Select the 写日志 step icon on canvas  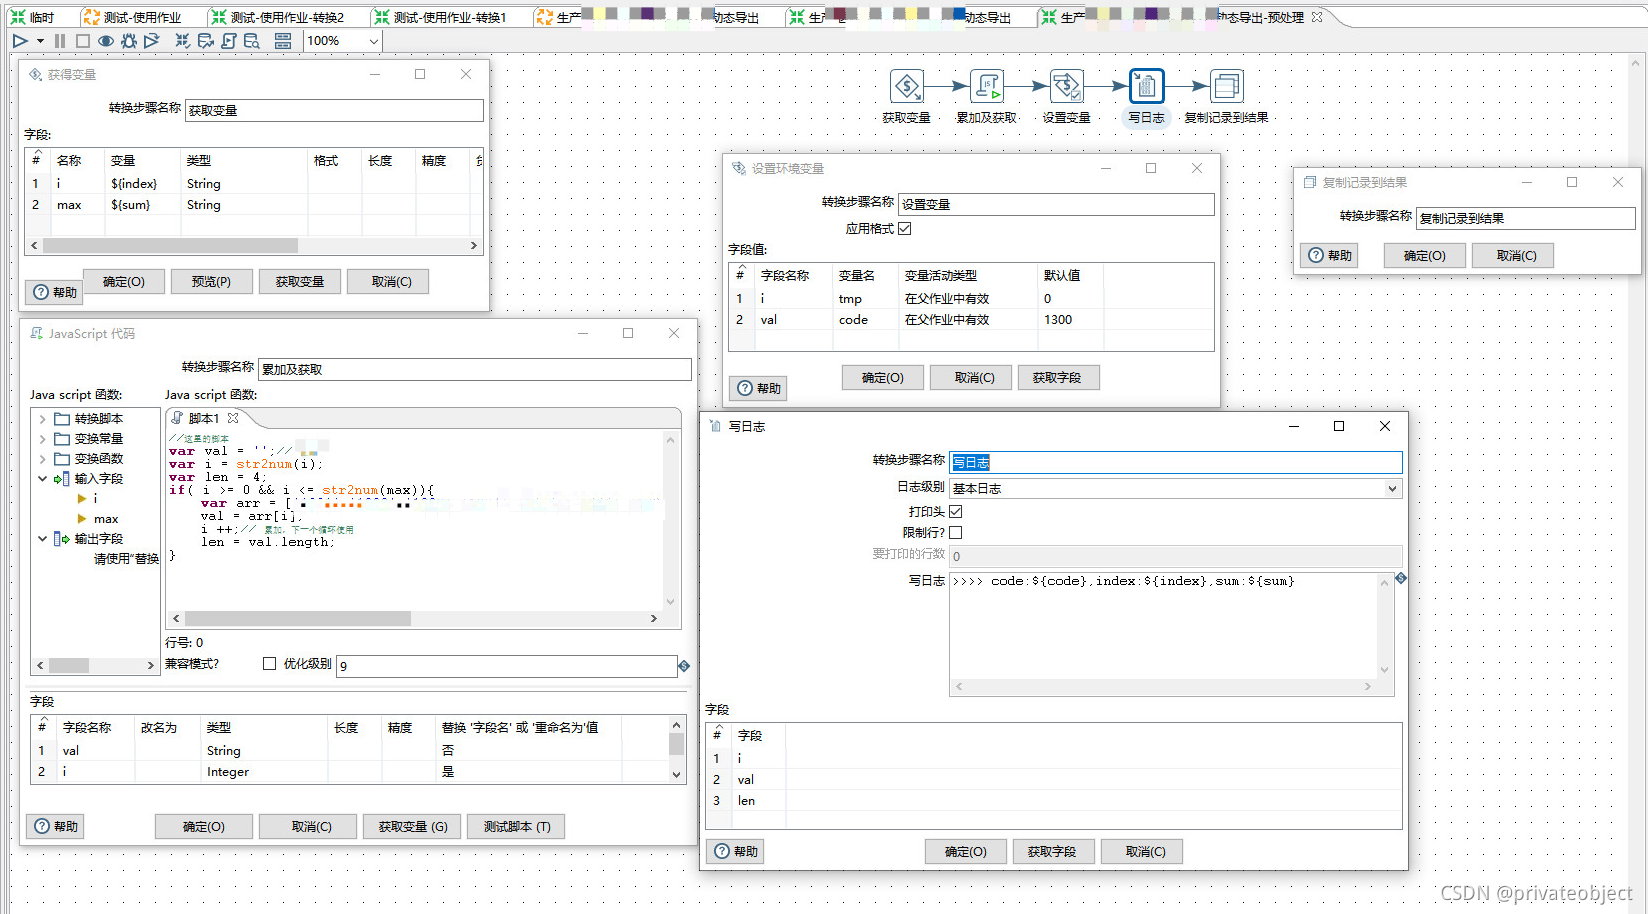[x=1147, y=86]
